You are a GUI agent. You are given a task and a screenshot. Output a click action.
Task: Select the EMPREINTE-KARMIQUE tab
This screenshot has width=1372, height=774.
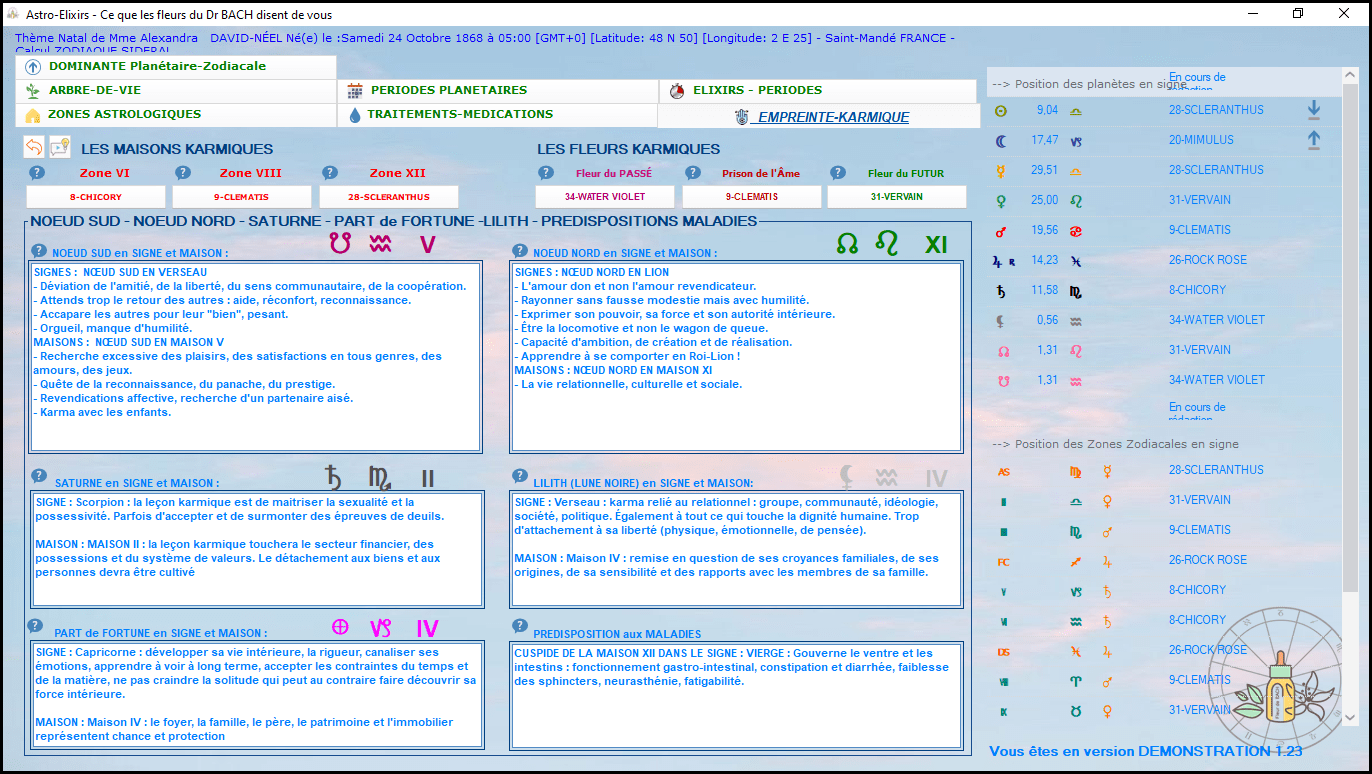(818, 116)
